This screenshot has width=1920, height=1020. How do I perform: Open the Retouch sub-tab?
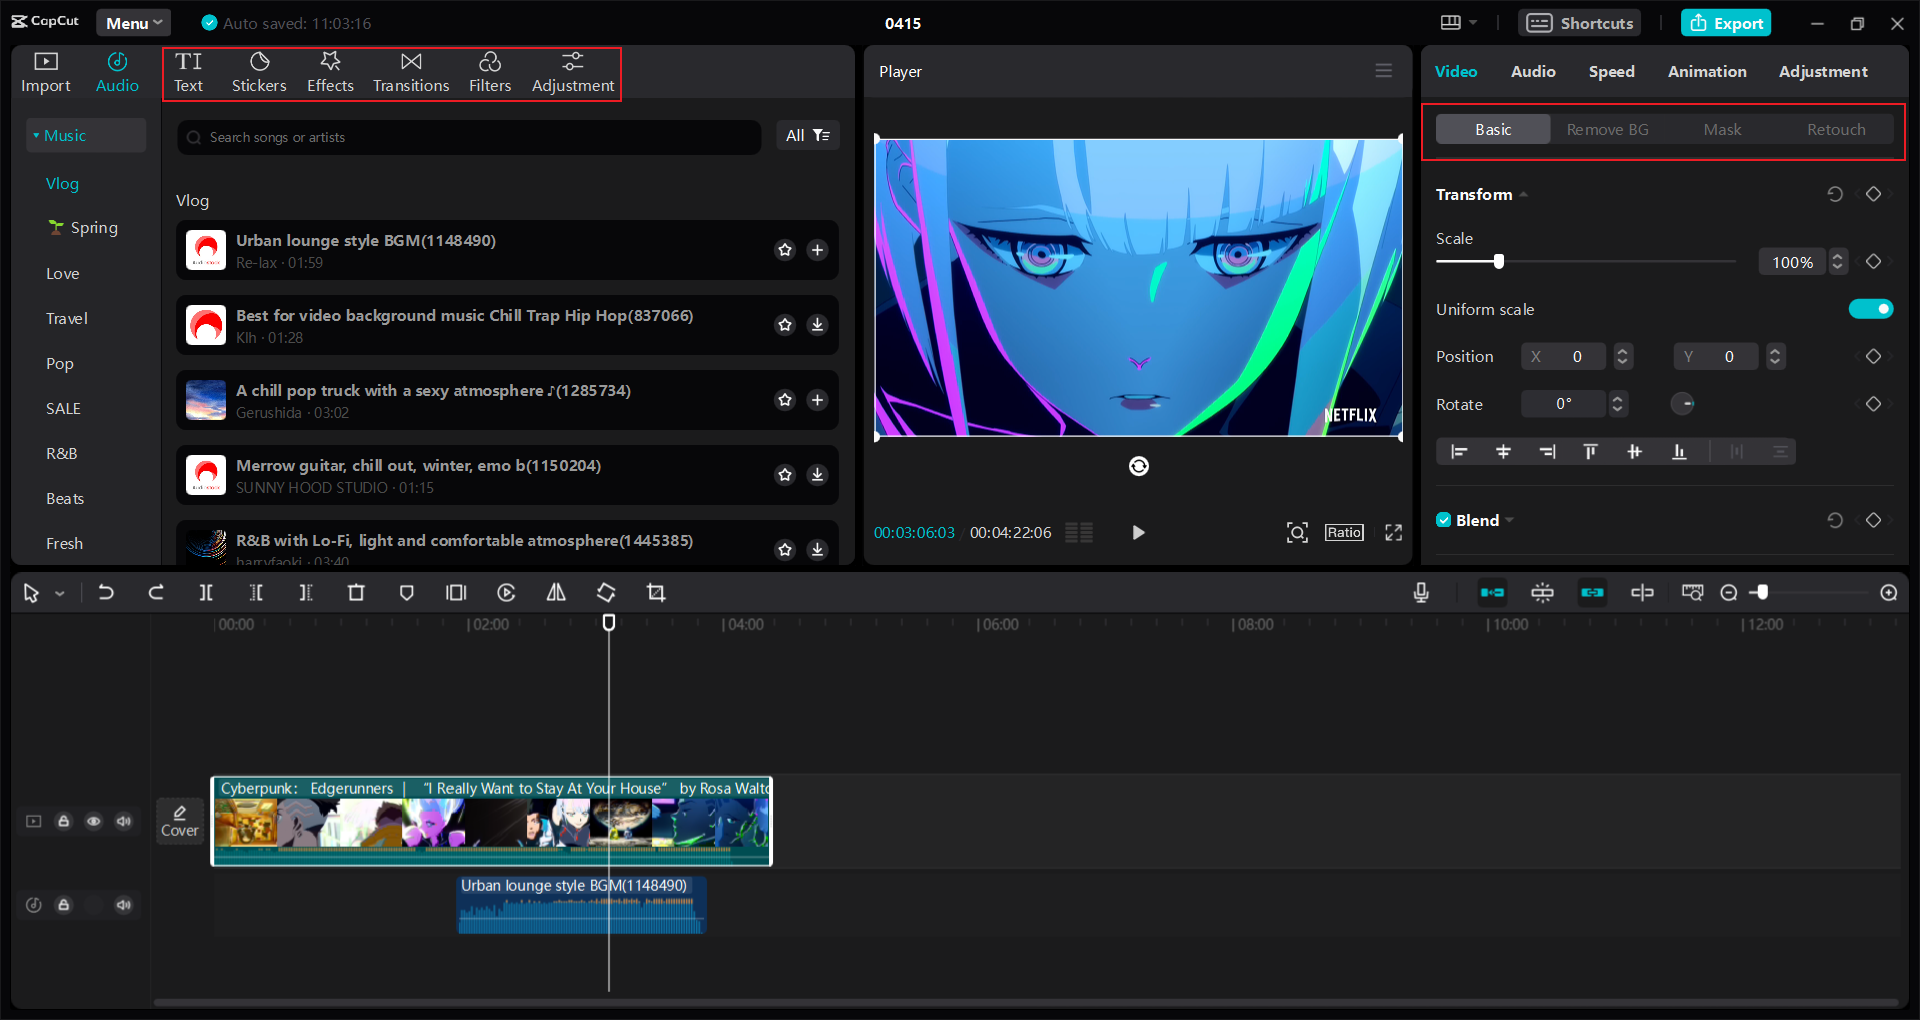click(x=1836, y=130)
